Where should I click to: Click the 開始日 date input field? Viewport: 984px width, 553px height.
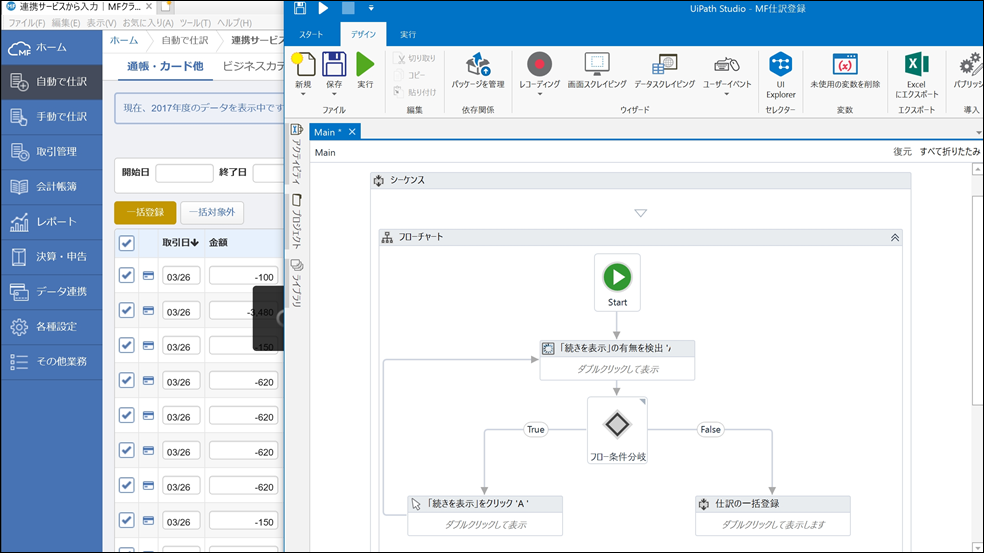tap(184, 173)
